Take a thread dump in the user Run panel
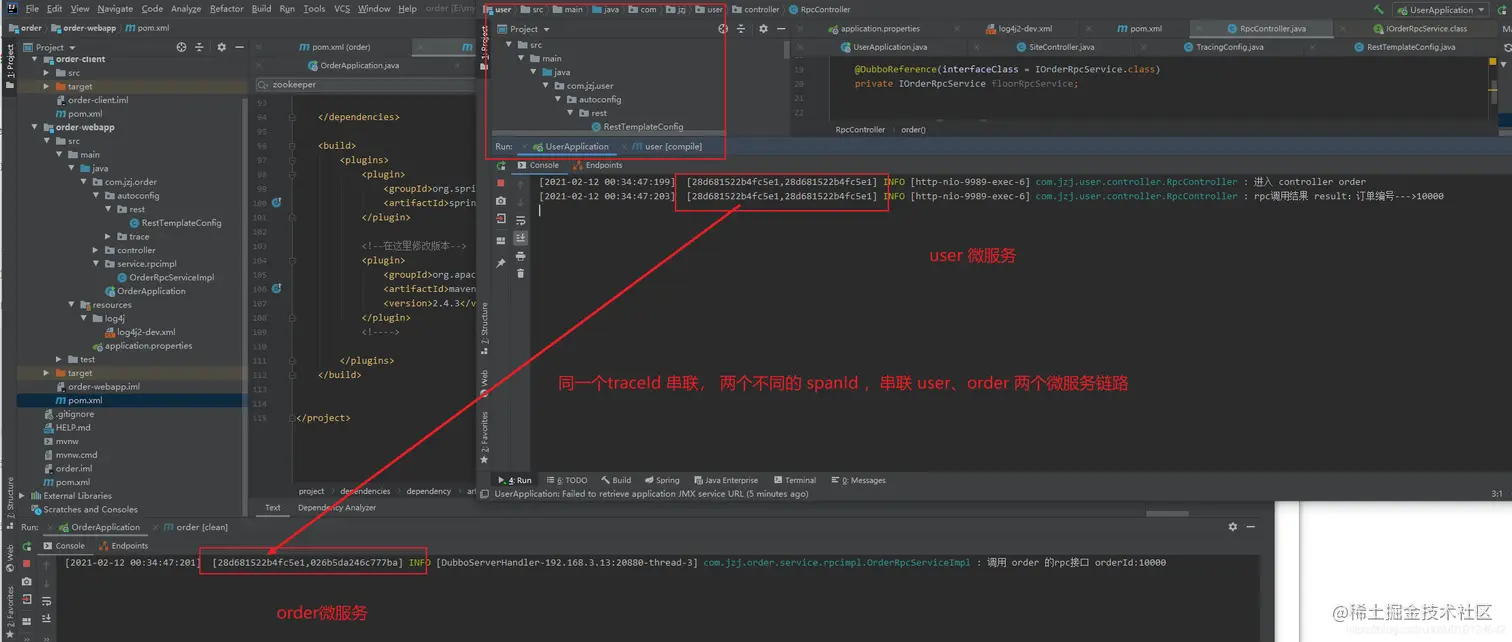The height and width of the screenshot is (642, 1512). (x=501, y=201)
